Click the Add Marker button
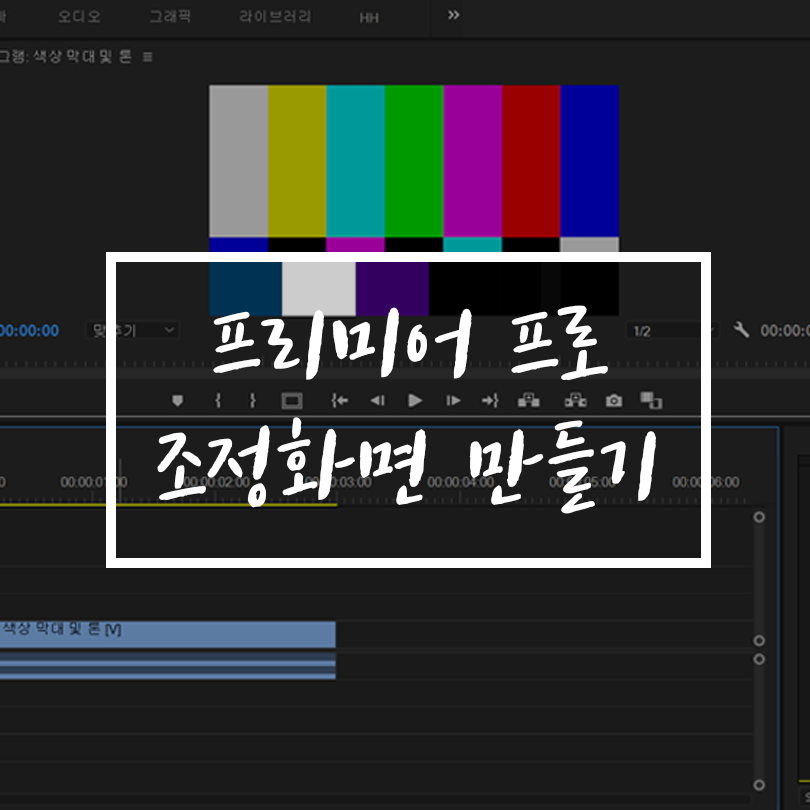The width and height of the screenshot is (810, 810). coord(177,400)
